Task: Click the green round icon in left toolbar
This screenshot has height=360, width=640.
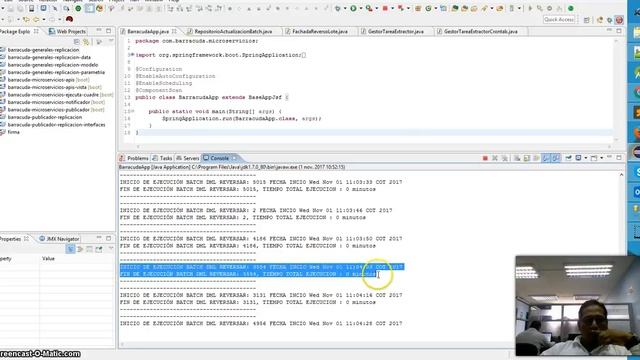Action: coord(78,8)
